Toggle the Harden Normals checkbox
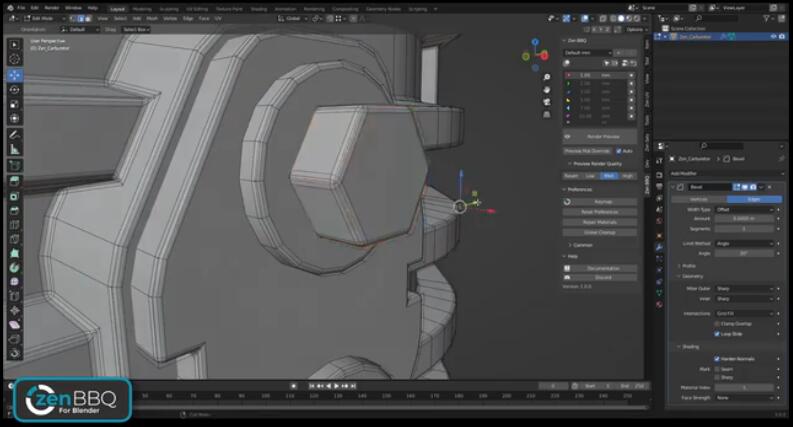The image size is (793, 427). 717,359
